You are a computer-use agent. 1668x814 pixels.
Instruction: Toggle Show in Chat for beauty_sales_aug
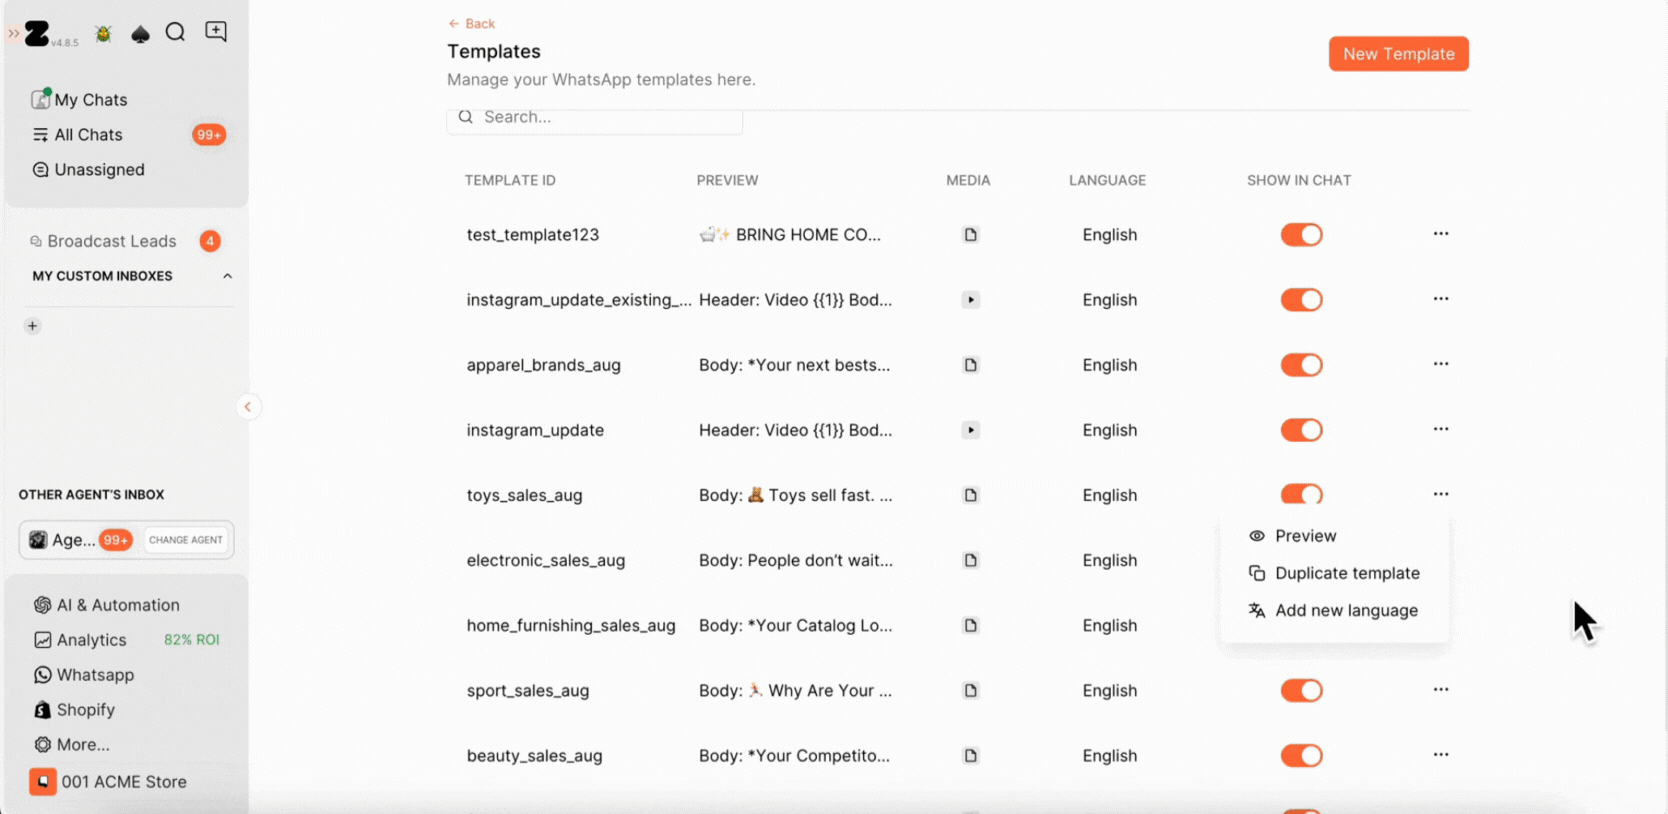[x=1301, y=755]
